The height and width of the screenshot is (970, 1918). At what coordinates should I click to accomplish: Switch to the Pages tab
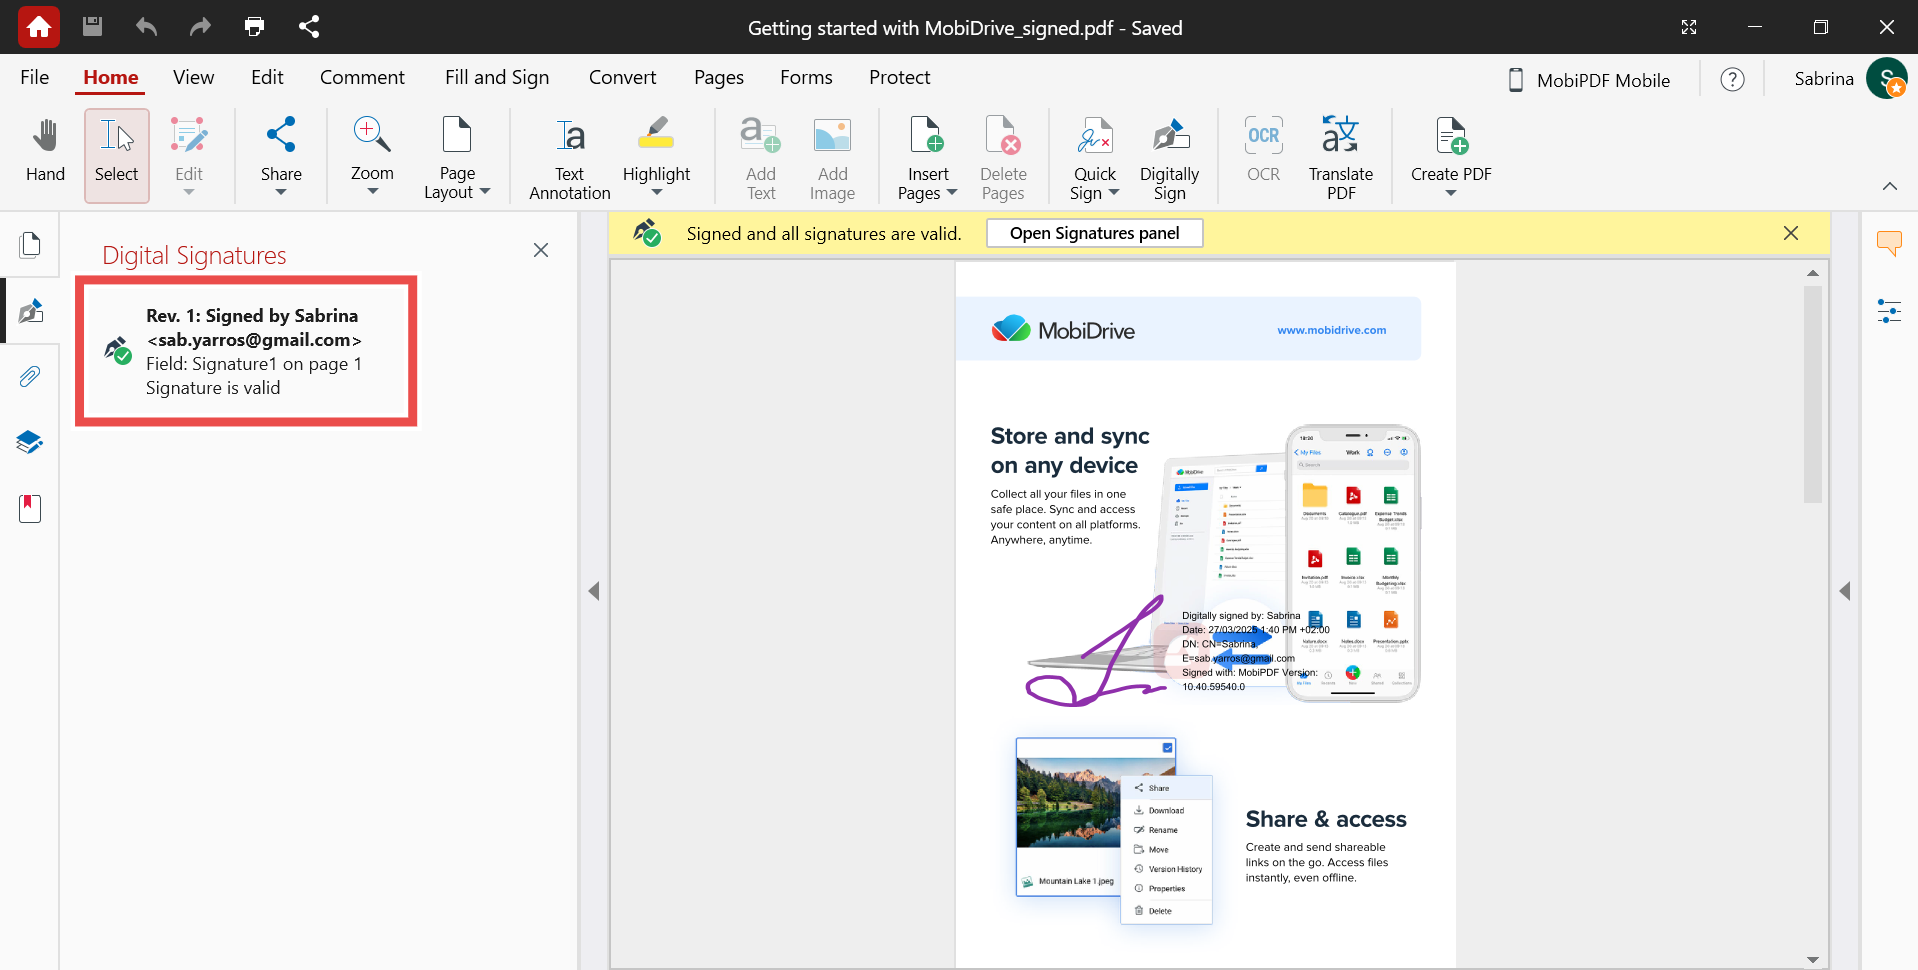pos(719,77)
